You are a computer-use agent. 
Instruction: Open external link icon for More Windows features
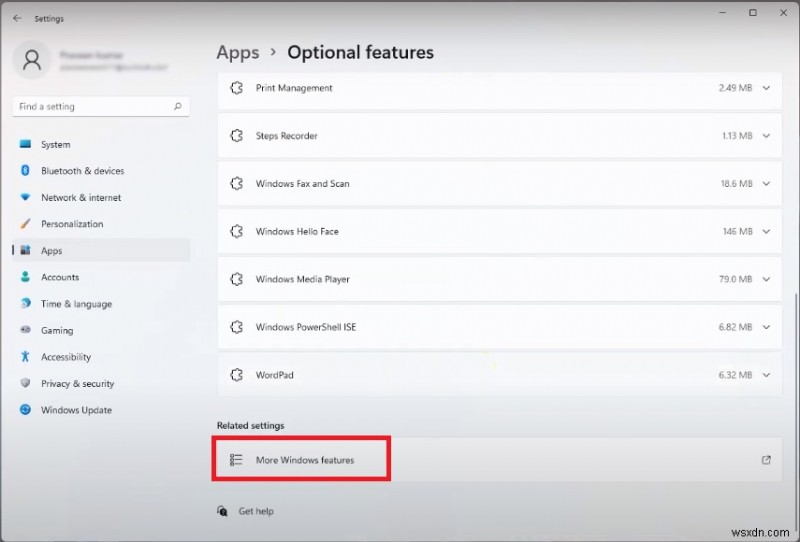pos(766,460)
